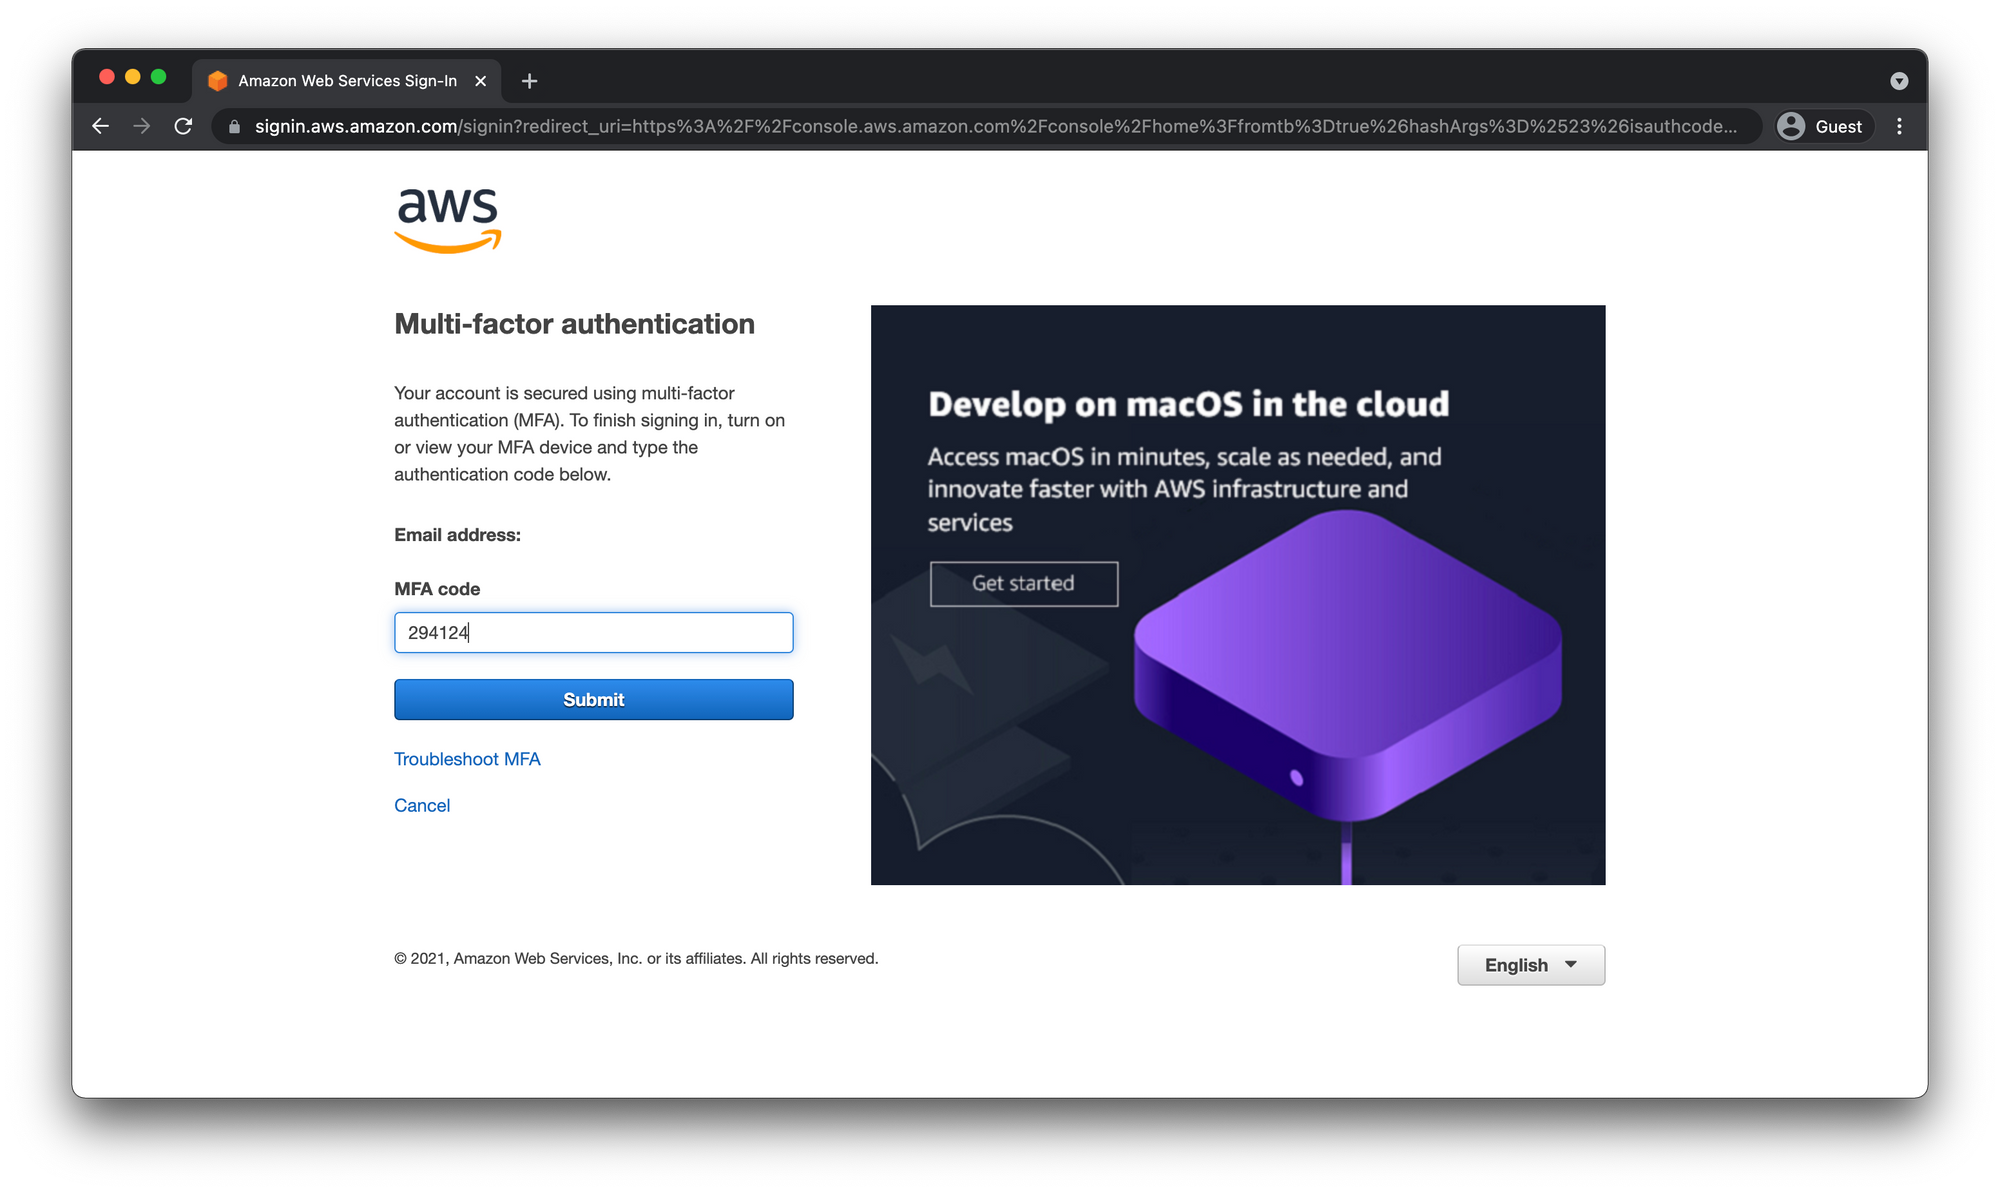The height and width of the screenshot is (1193, 2000).
Task: Click the Guest profile avatar
Action: [x=1791, y=126]
